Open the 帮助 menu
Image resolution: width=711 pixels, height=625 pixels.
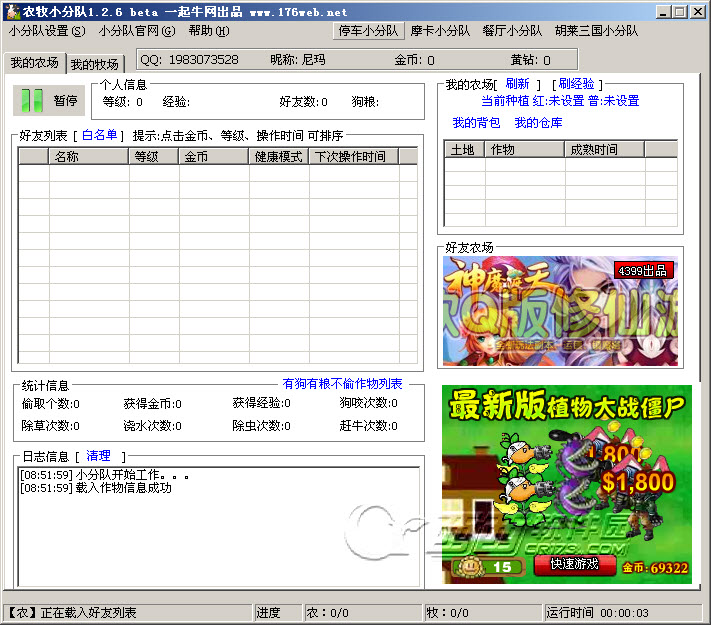pyautogui.click(x=208, y=31)
